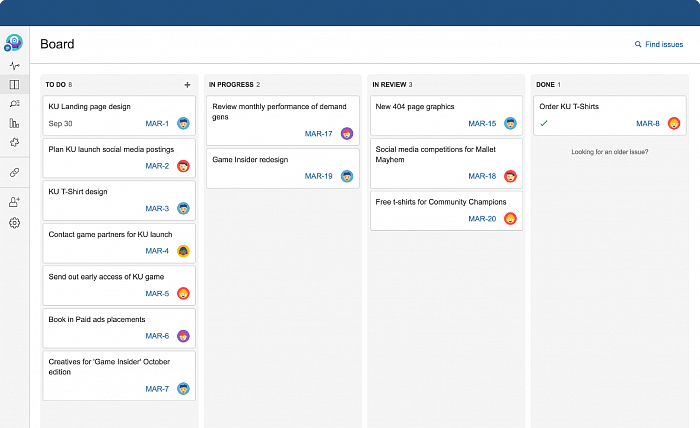
Task: Click the assignee avatar on MAR-4 card
Action: 183,251
